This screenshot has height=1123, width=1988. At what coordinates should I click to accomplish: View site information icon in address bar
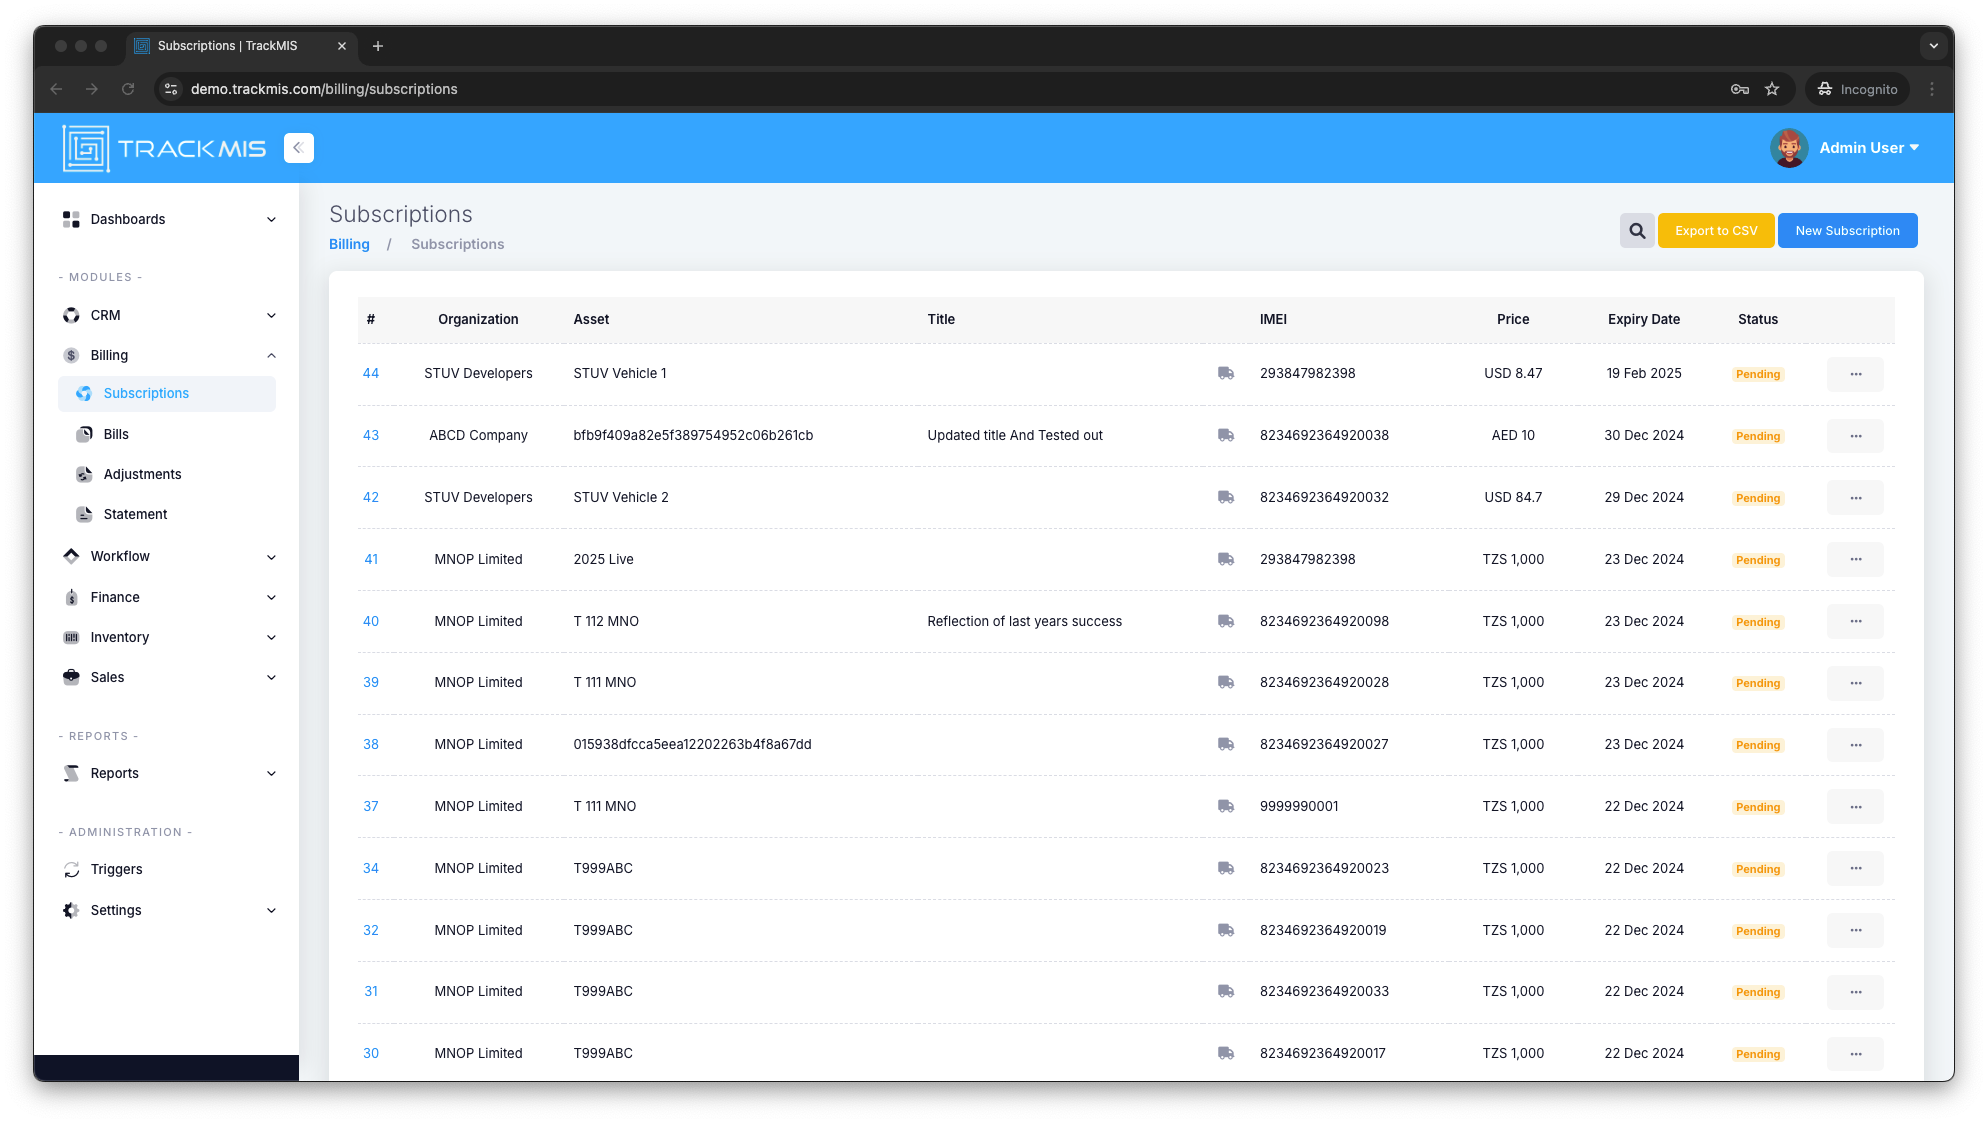pos(171,89)
